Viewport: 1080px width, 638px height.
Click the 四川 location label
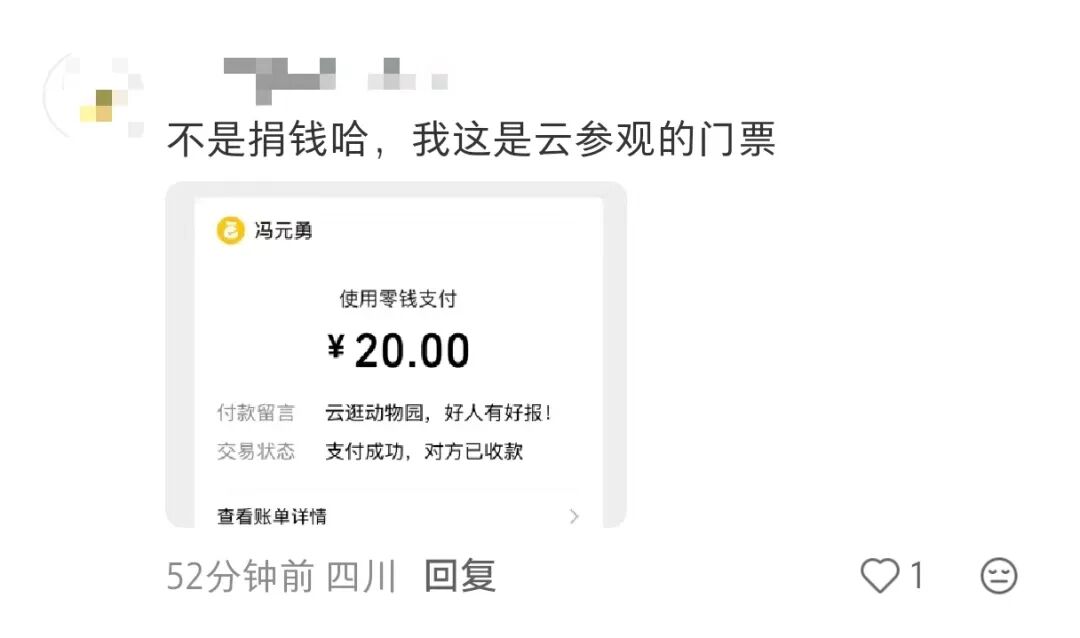(x=362, y=576)
